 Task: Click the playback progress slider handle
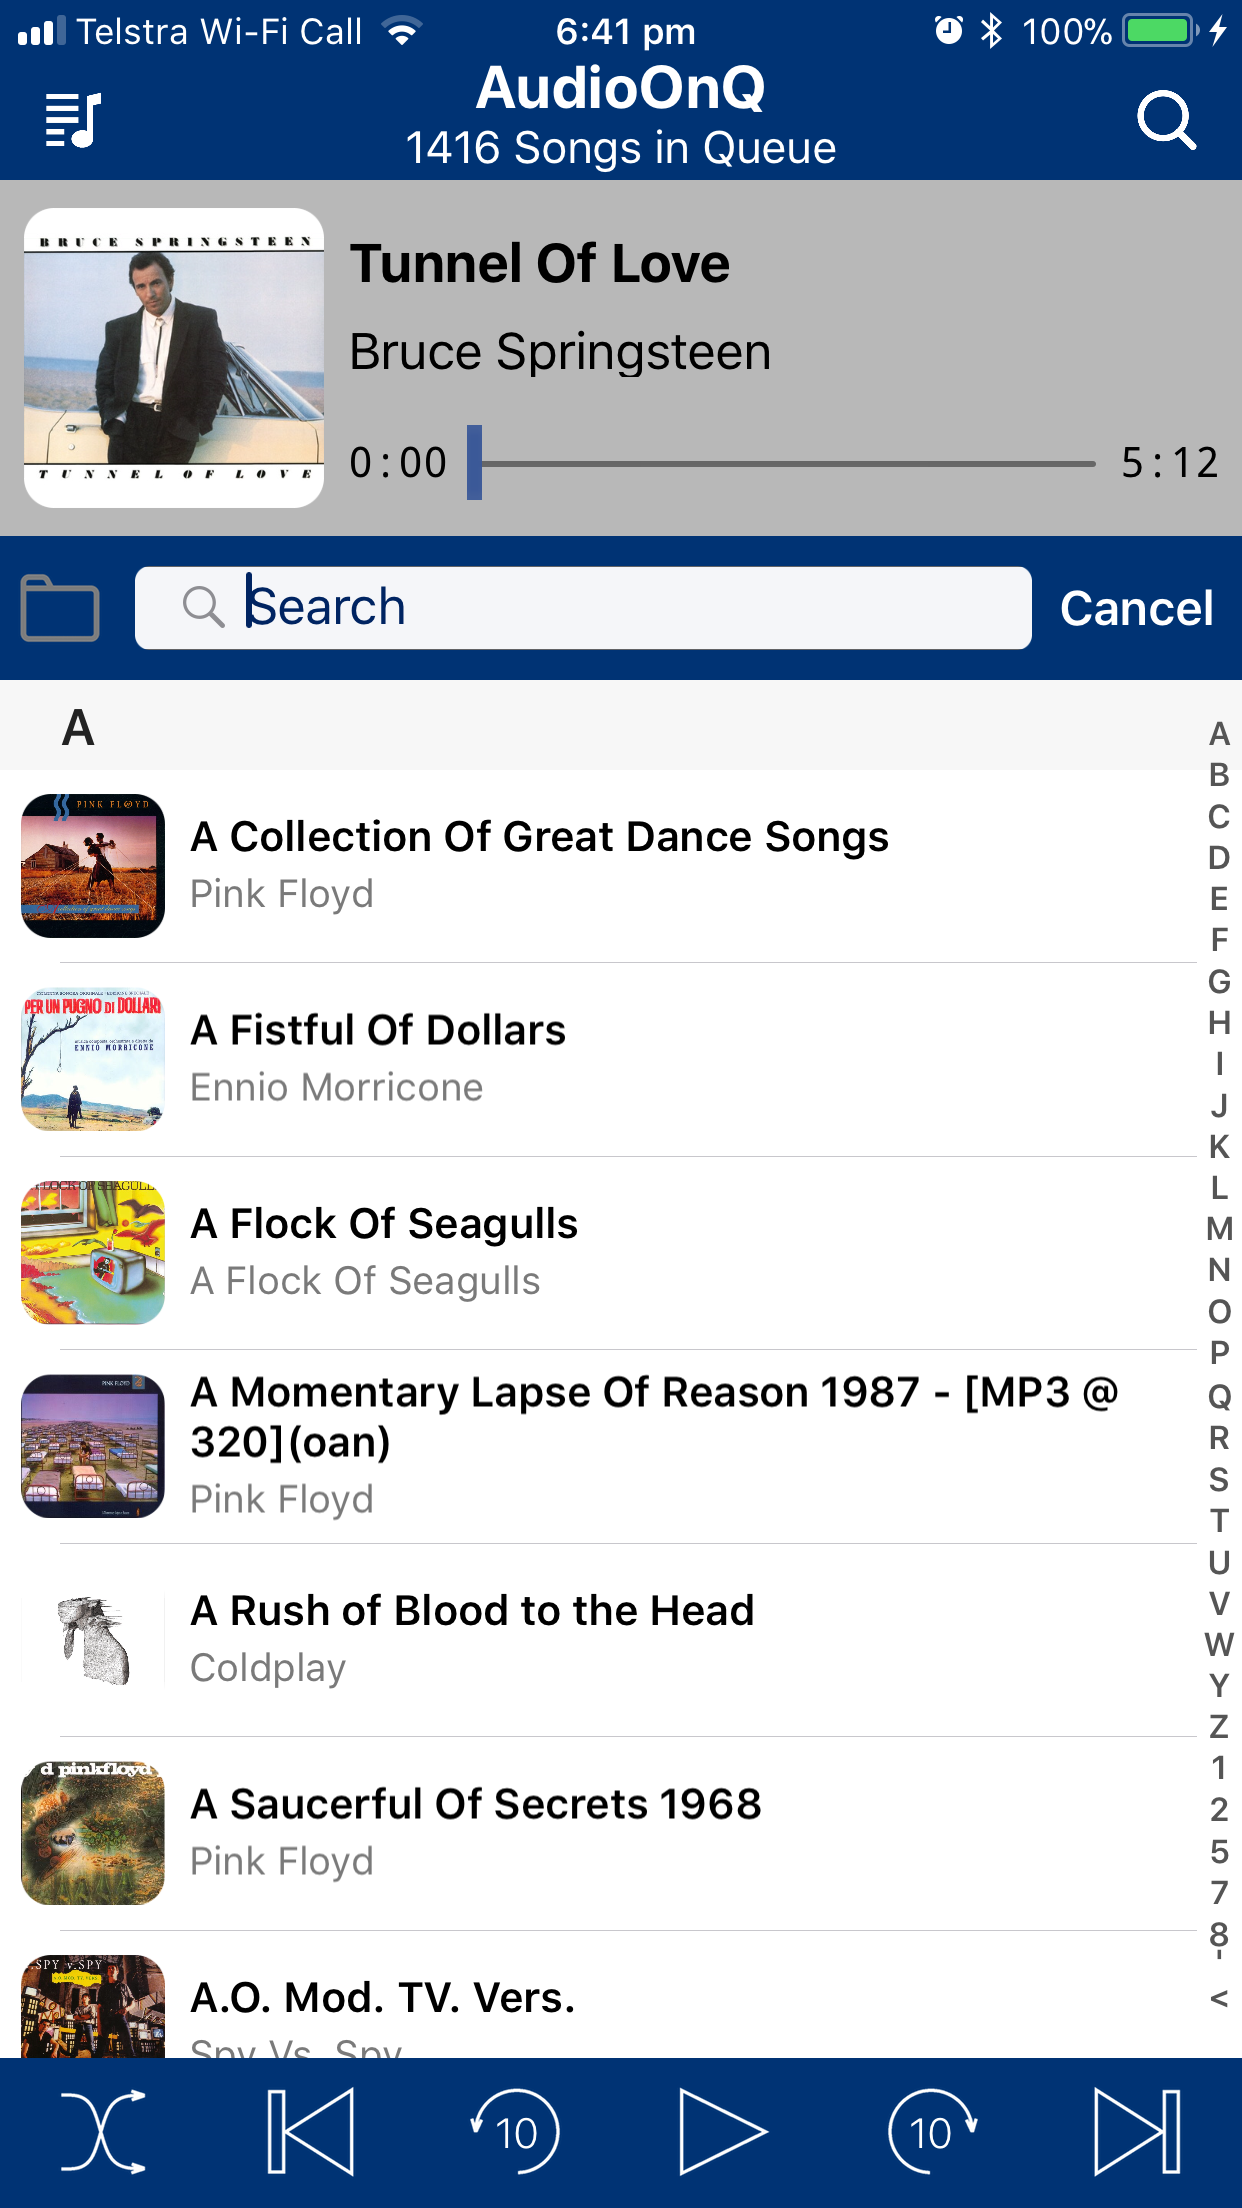[x=475, y=462]
